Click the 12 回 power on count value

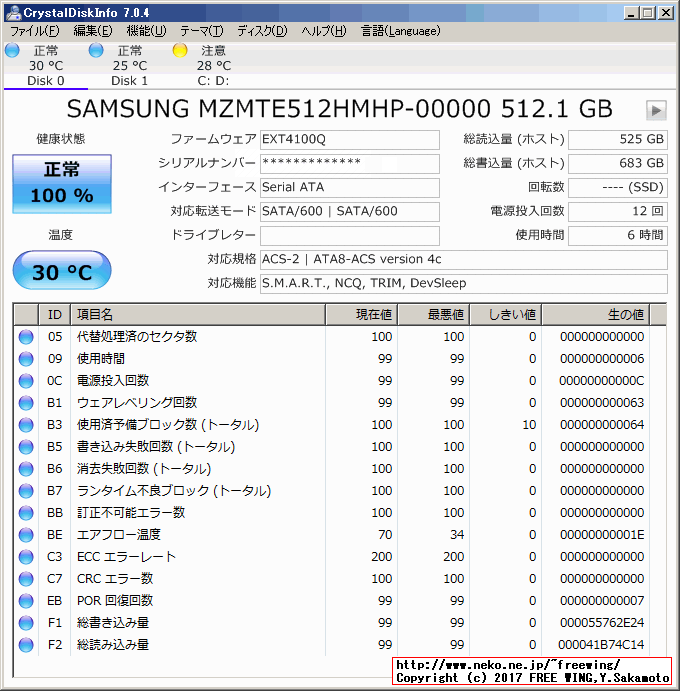(618, 212)
